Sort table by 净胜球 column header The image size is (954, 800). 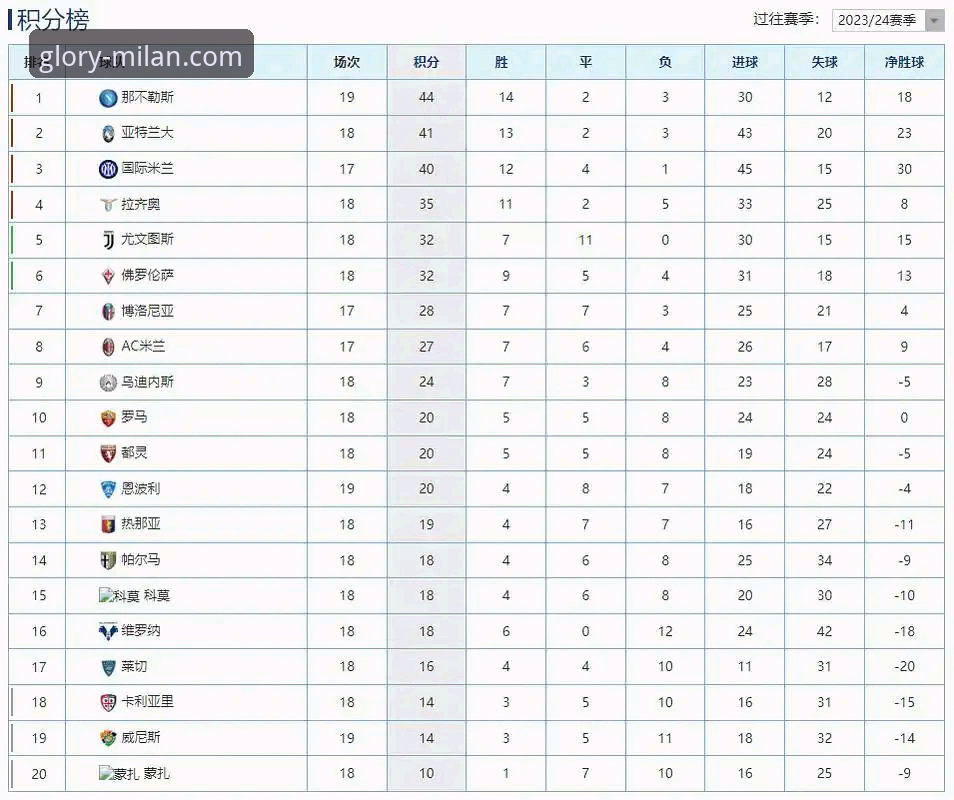pos(904,62)
